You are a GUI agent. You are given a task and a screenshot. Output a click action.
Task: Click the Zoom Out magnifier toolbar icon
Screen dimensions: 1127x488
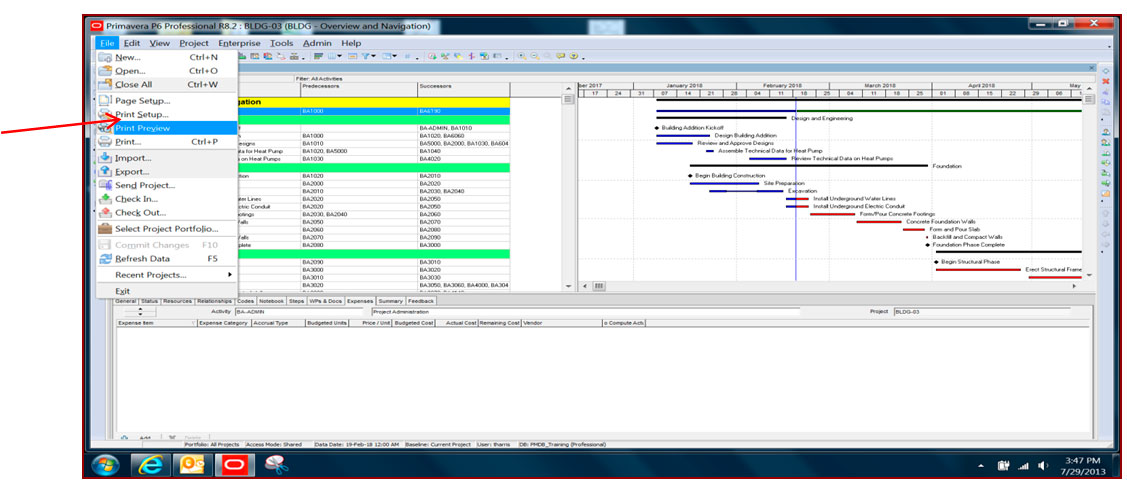(x=535, y=56)
